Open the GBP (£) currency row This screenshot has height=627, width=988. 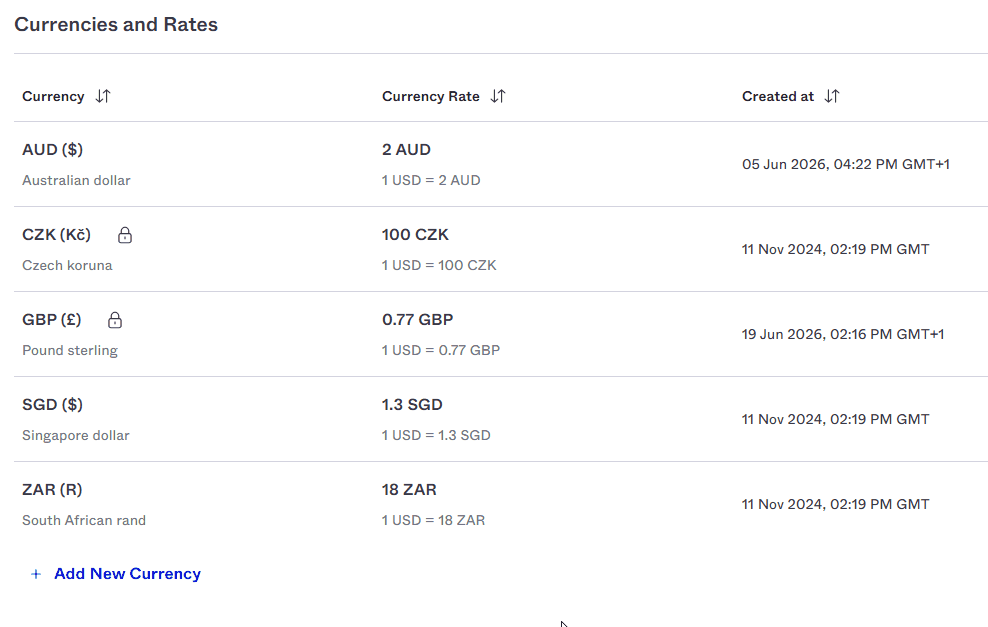(x=501, y=335)
